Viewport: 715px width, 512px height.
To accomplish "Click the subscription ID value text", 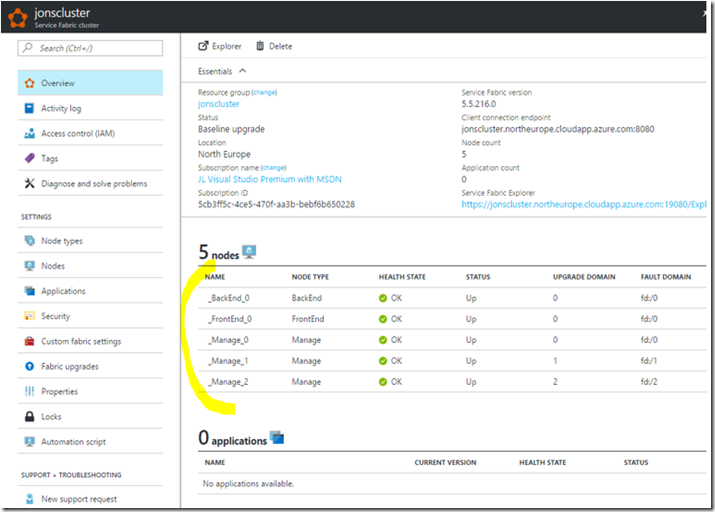I will tap(276, 204).
